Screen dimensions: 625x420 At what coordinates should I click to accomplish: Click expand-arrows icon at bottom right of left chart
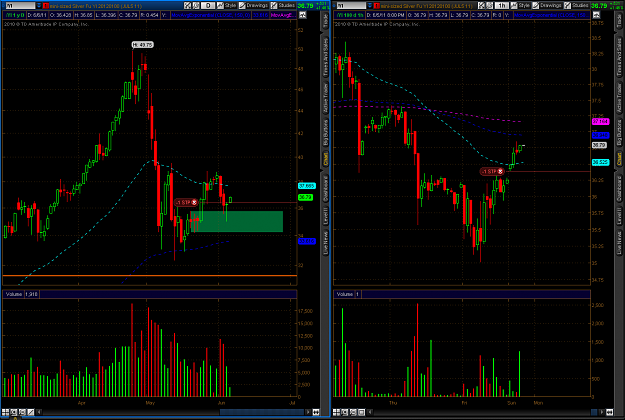pyautogui.click(x=316, y=412)
